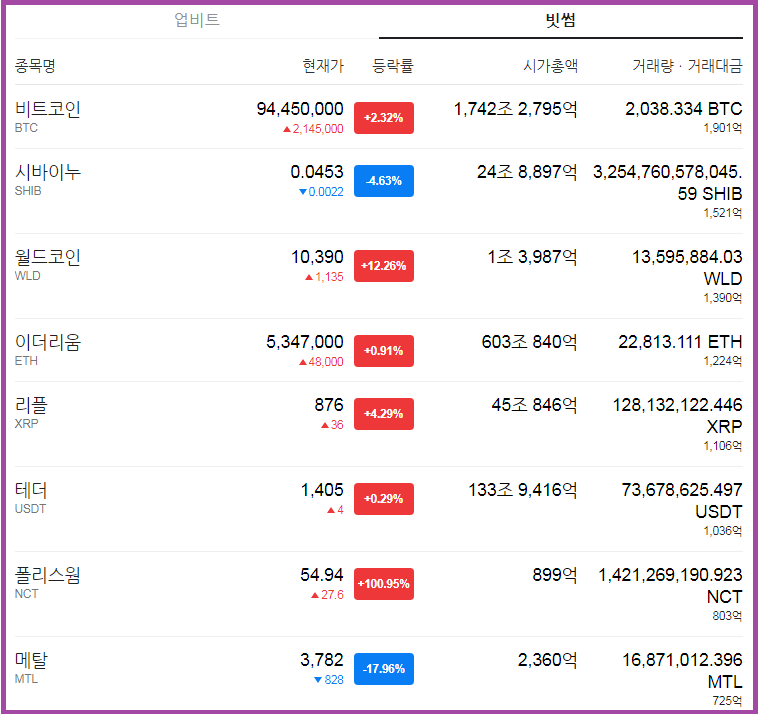Click the SHIB trade value 1,521억
The height and width of the screenshot is (714, 758).
pyautogui.click(x=723, y=213)
